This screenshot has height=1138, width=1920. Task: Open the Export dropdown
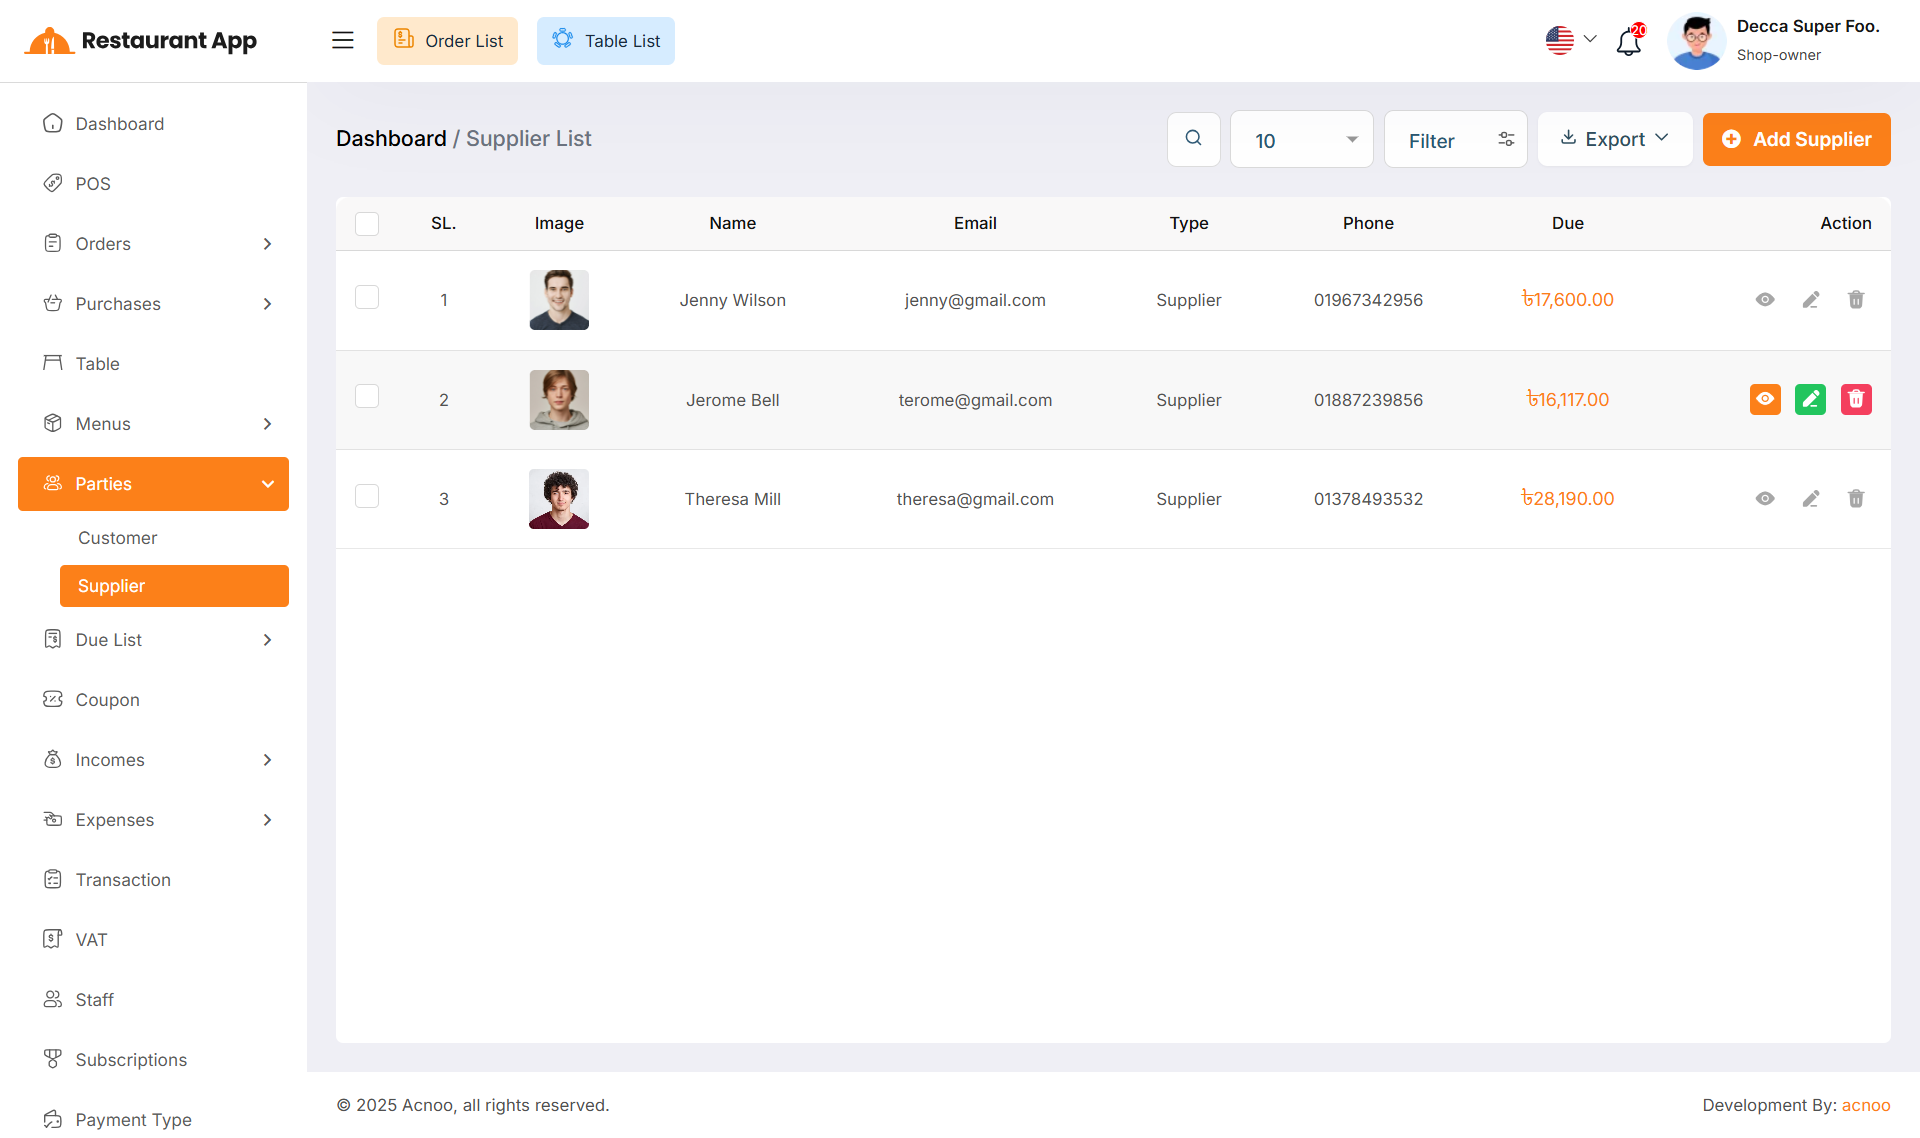1614,139
